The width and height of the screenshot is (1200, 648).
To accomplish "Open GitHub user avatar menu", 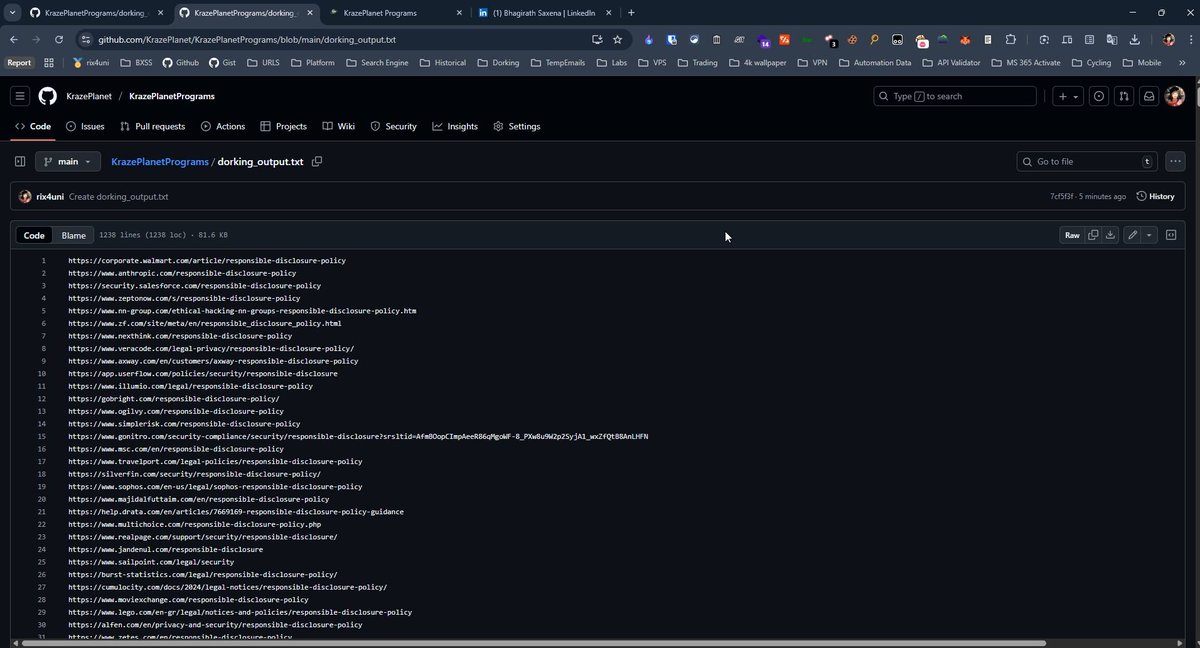I will point(1175,96).
